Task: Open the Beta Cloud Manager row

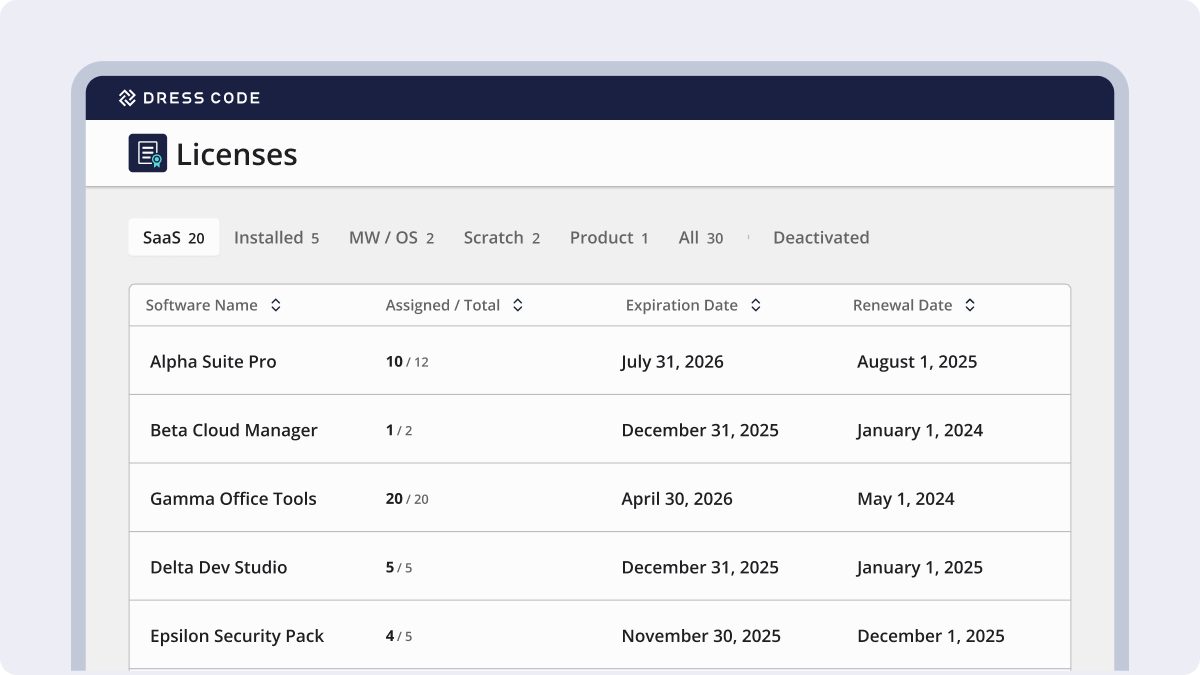Action: click(233, 431)
